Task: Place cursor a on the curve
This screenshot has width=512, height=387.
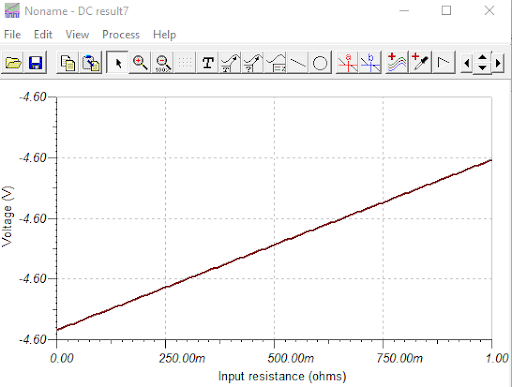Action: (347, 63)
